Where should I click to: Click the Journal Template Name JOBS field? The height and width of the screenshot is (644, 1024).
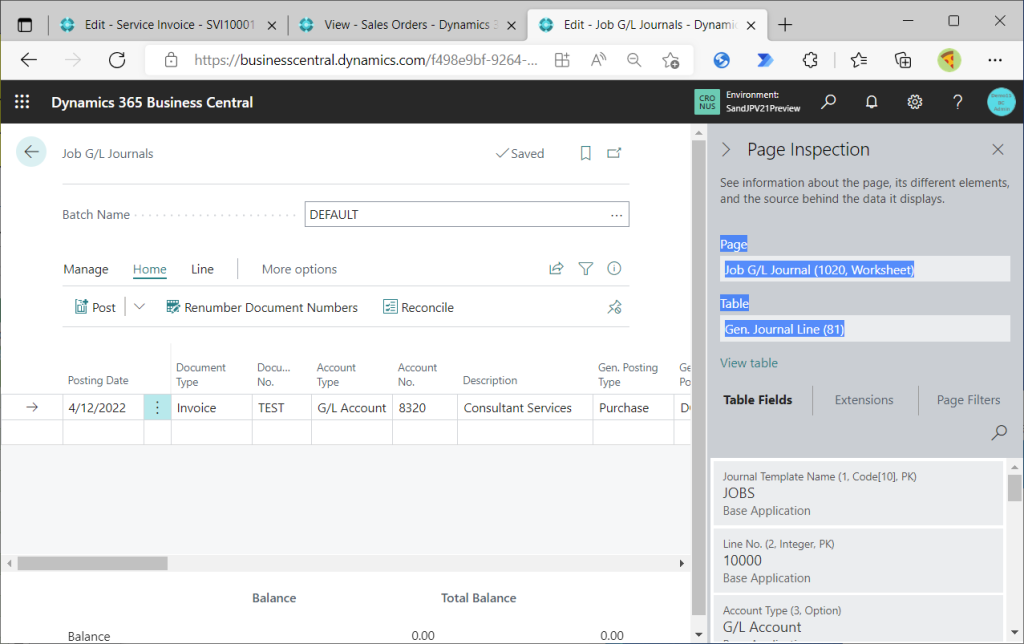coord(858,493)
